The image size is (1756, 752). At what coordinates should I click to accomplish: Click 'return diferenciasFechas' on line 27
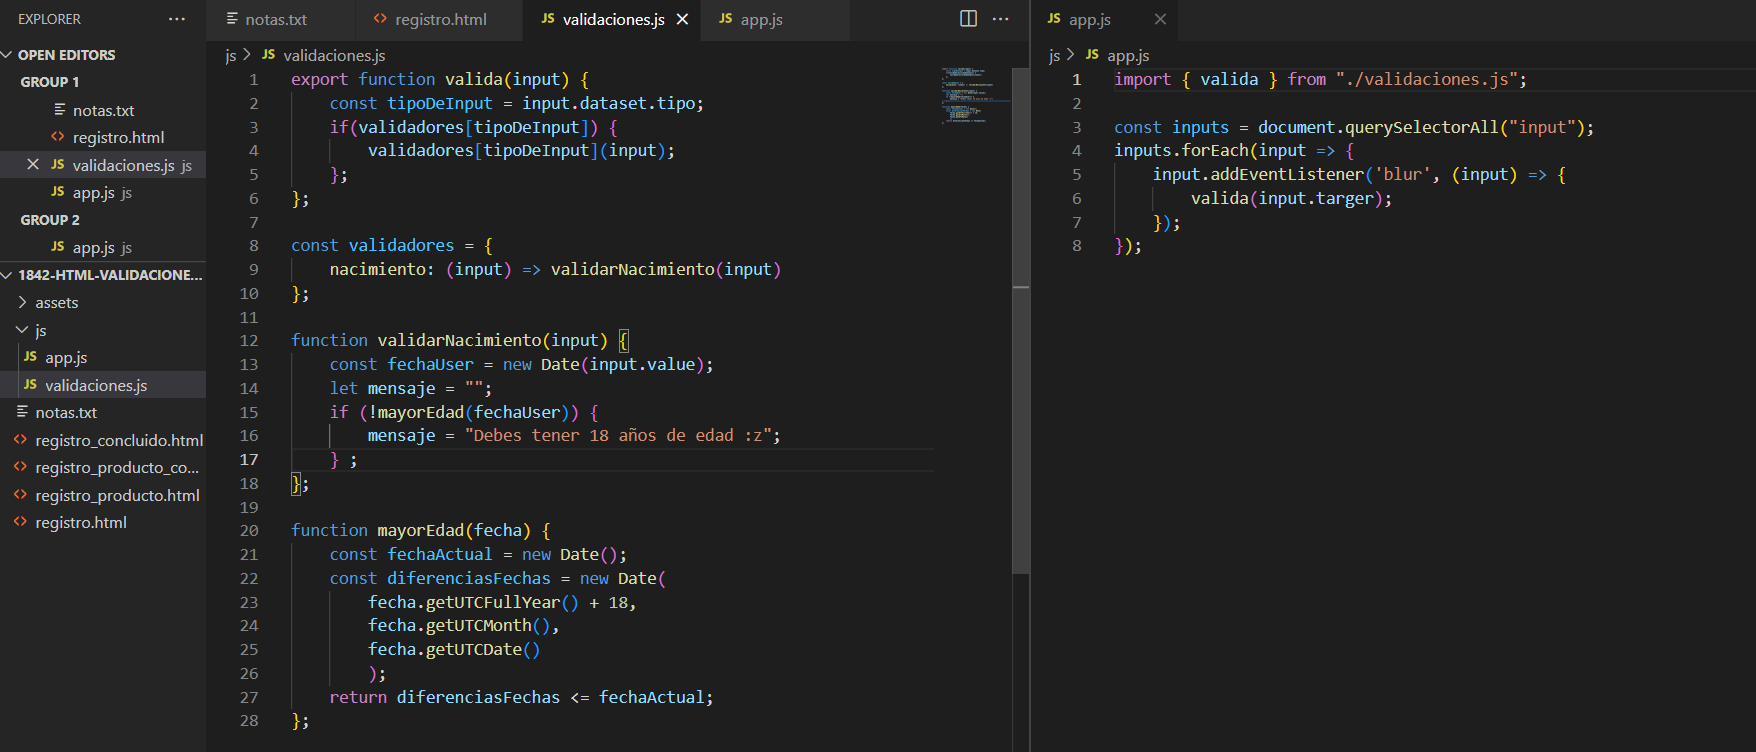point(445,697)
